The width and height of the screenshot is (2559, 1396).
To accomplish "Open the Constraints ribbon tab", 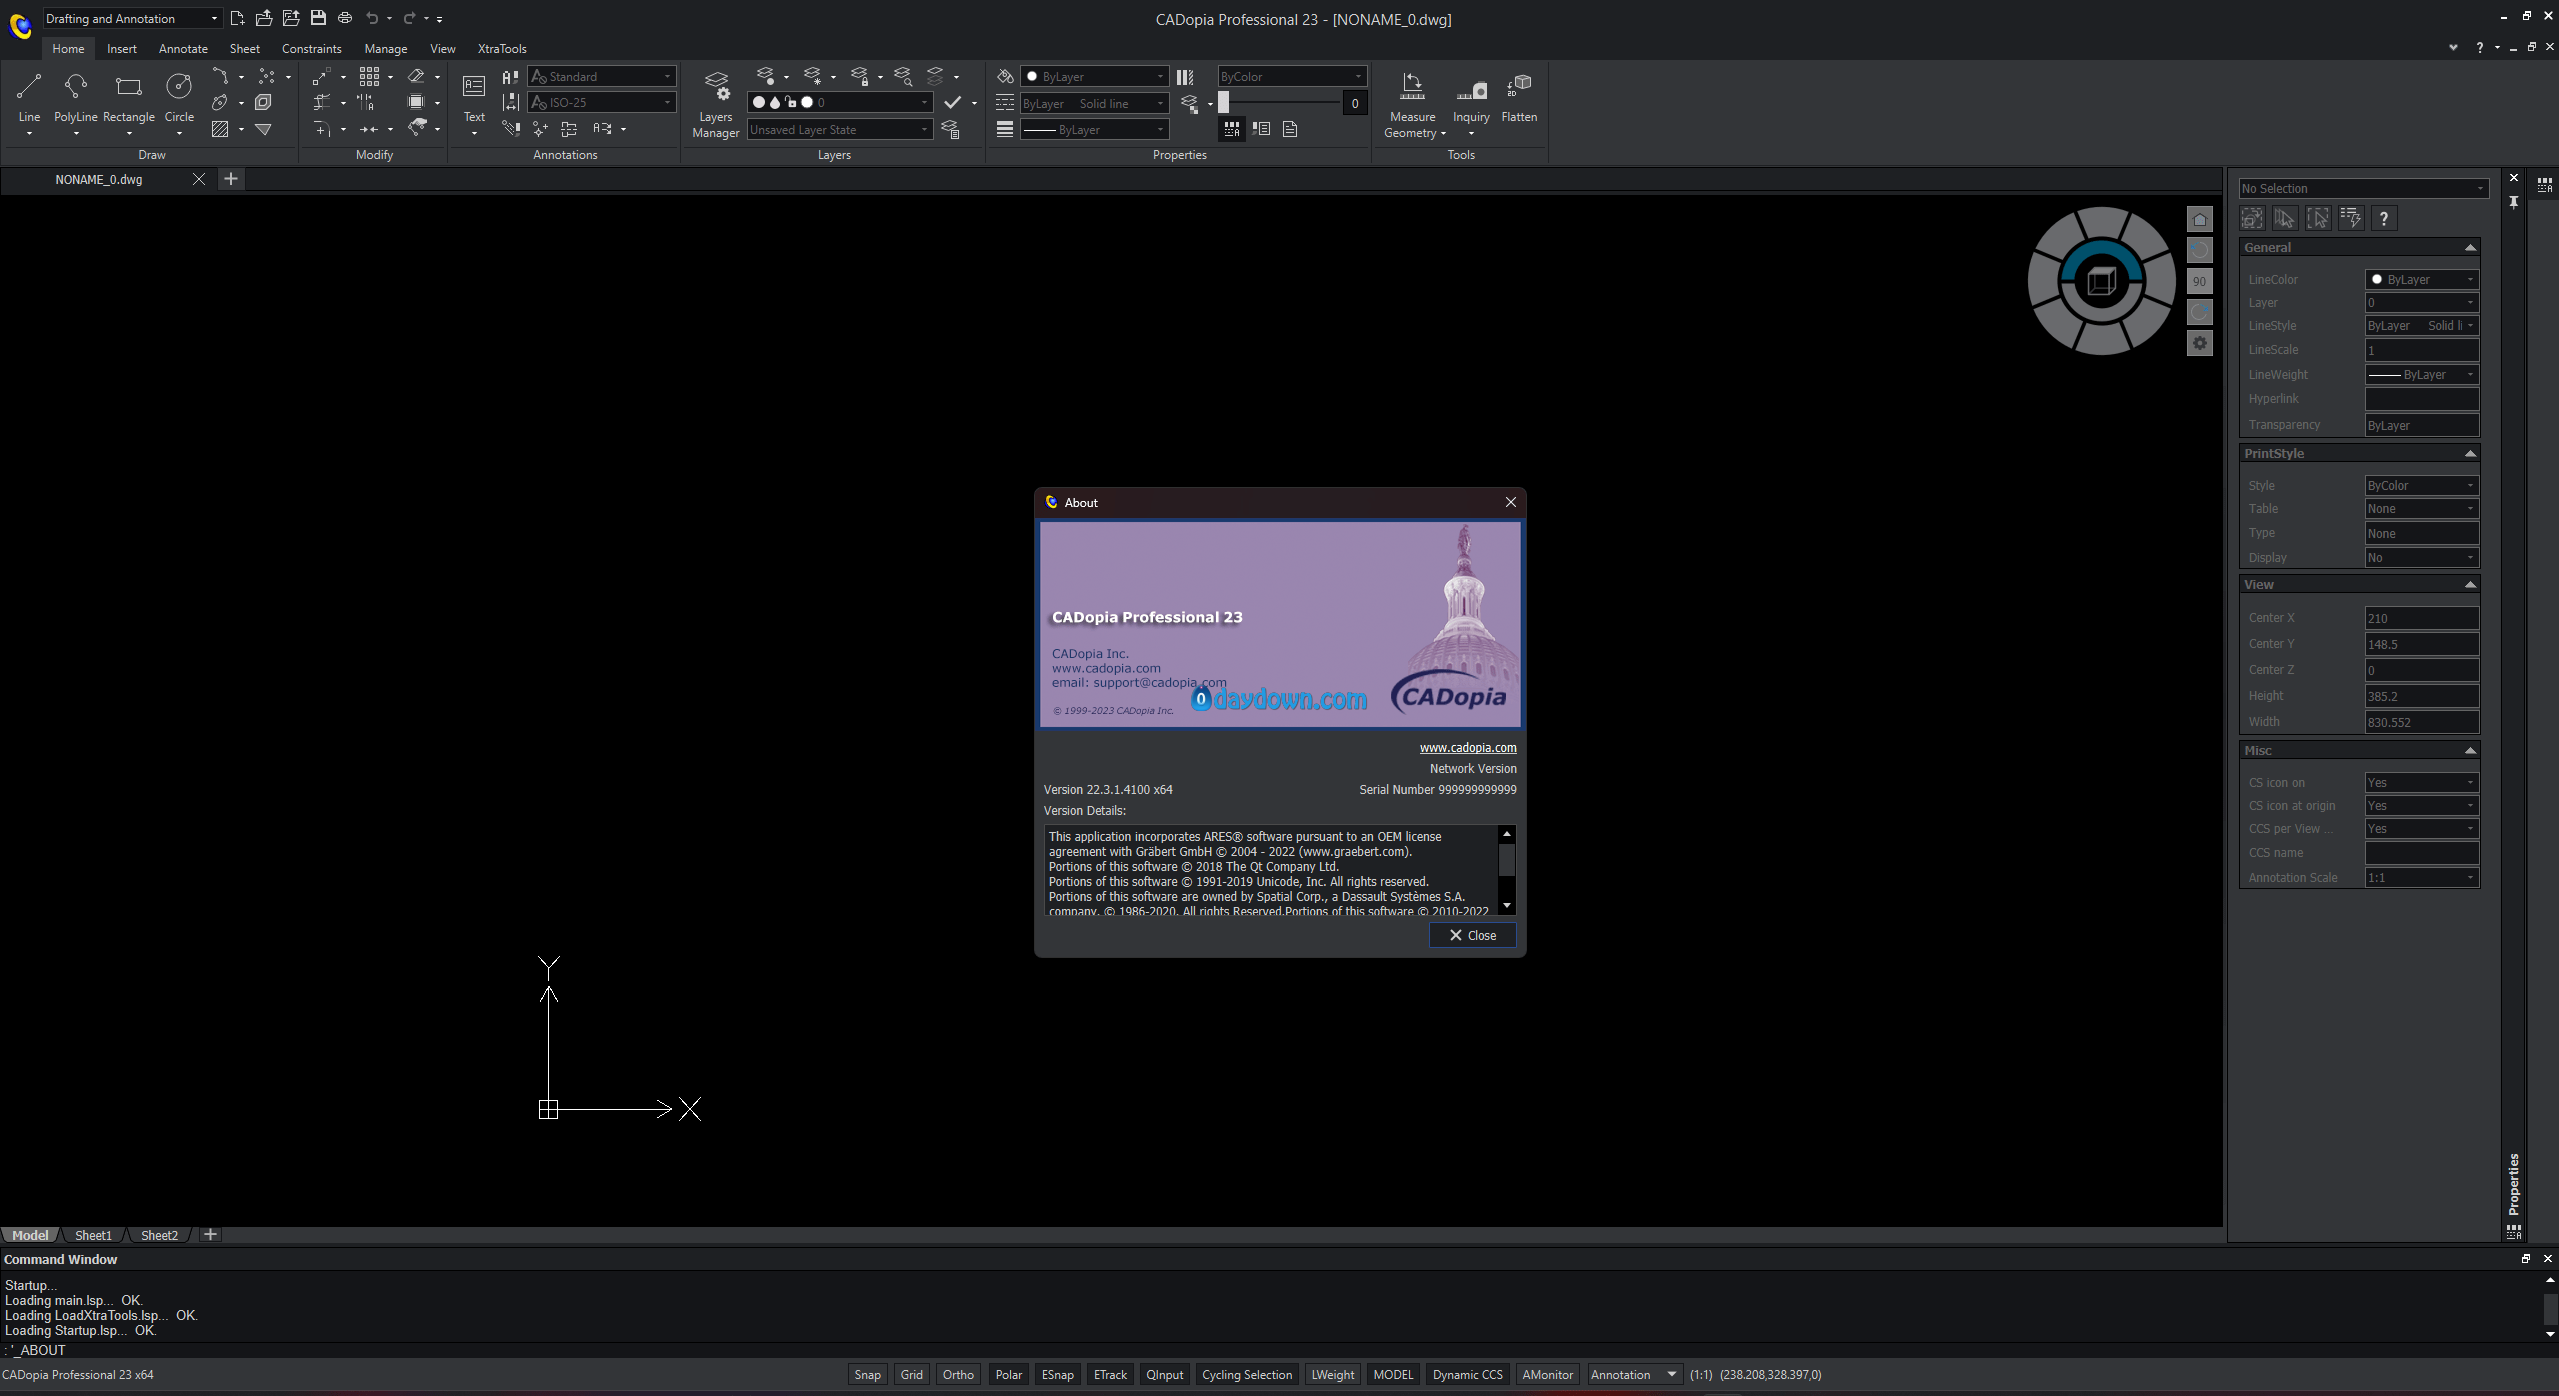I will click(x=311, y=48).
